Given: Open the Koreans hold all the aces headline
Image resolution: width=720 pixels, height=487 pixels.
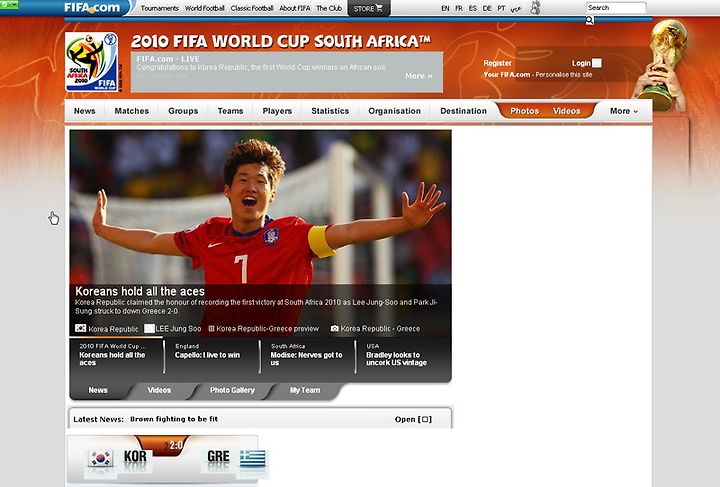Looking at the screenshot, I should 140,291.
